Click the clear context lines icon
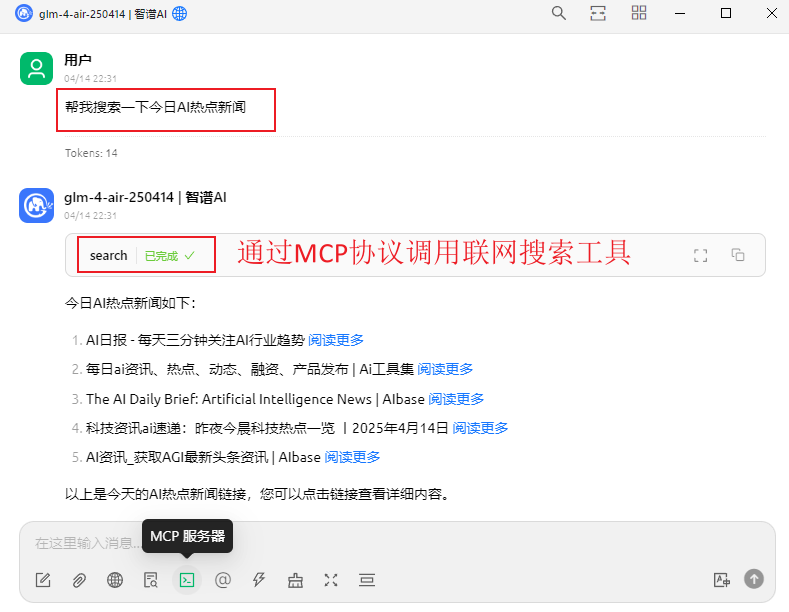 (x=367, y=580)
